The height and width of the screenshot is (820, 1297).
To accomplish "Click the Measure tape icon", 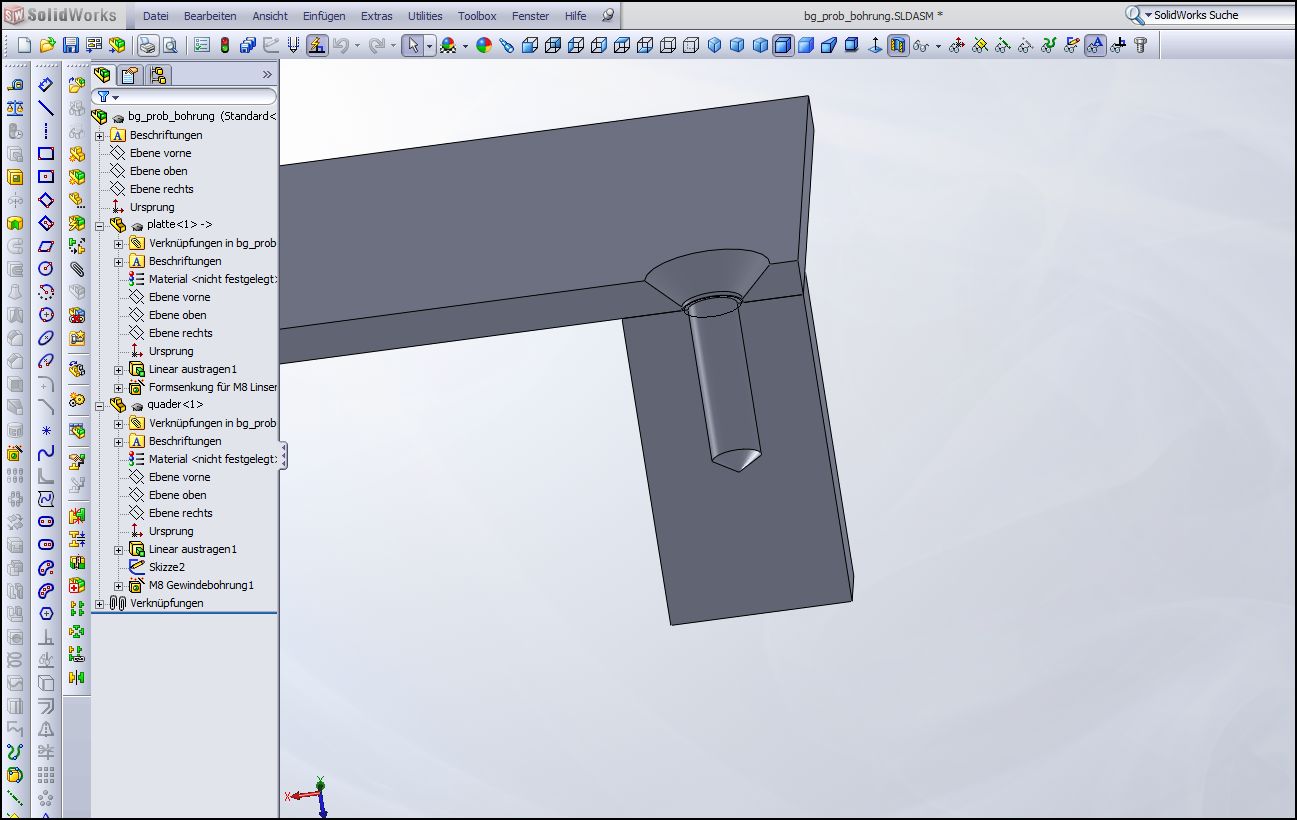I will coord(15,86).
